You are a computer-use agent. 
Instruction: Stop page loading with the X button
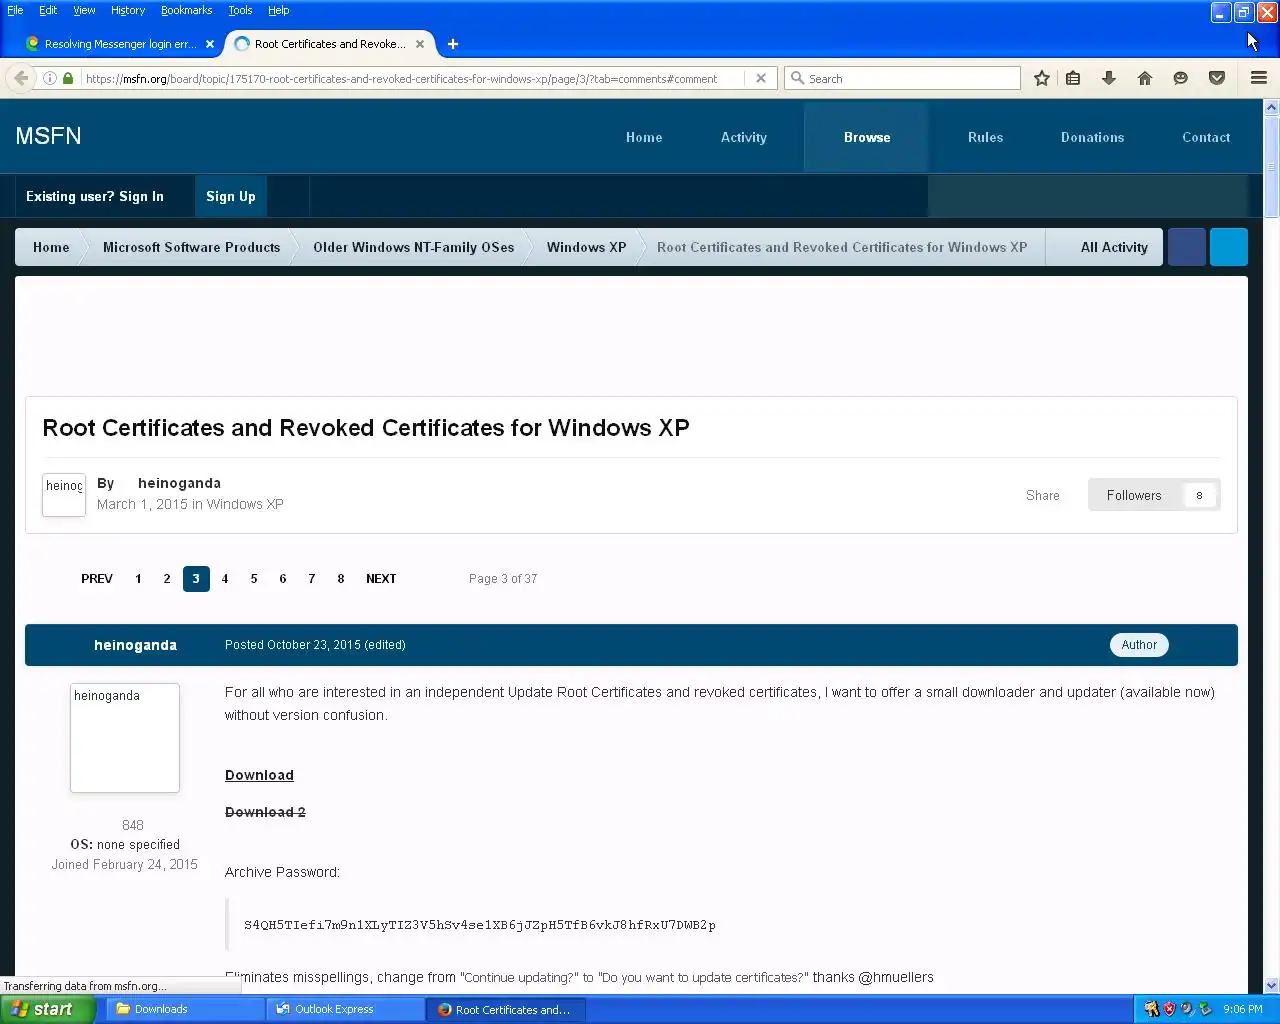pos(761,78)
